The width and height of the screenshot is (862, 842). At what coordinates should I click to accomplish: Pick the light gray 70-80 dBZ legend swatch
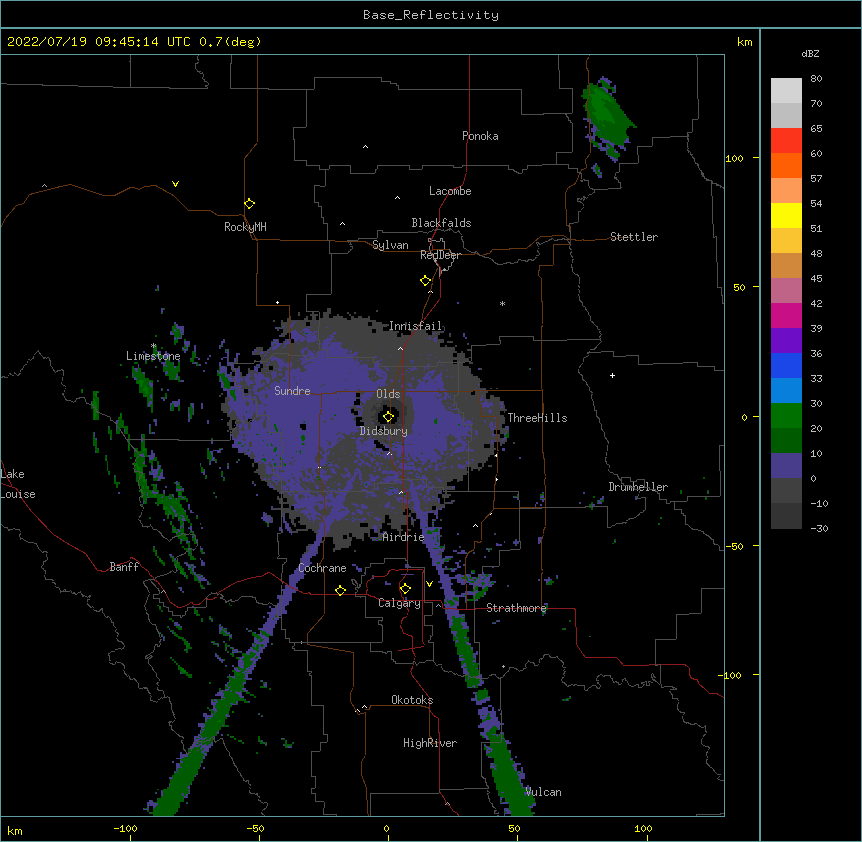(x=786, y=91)
